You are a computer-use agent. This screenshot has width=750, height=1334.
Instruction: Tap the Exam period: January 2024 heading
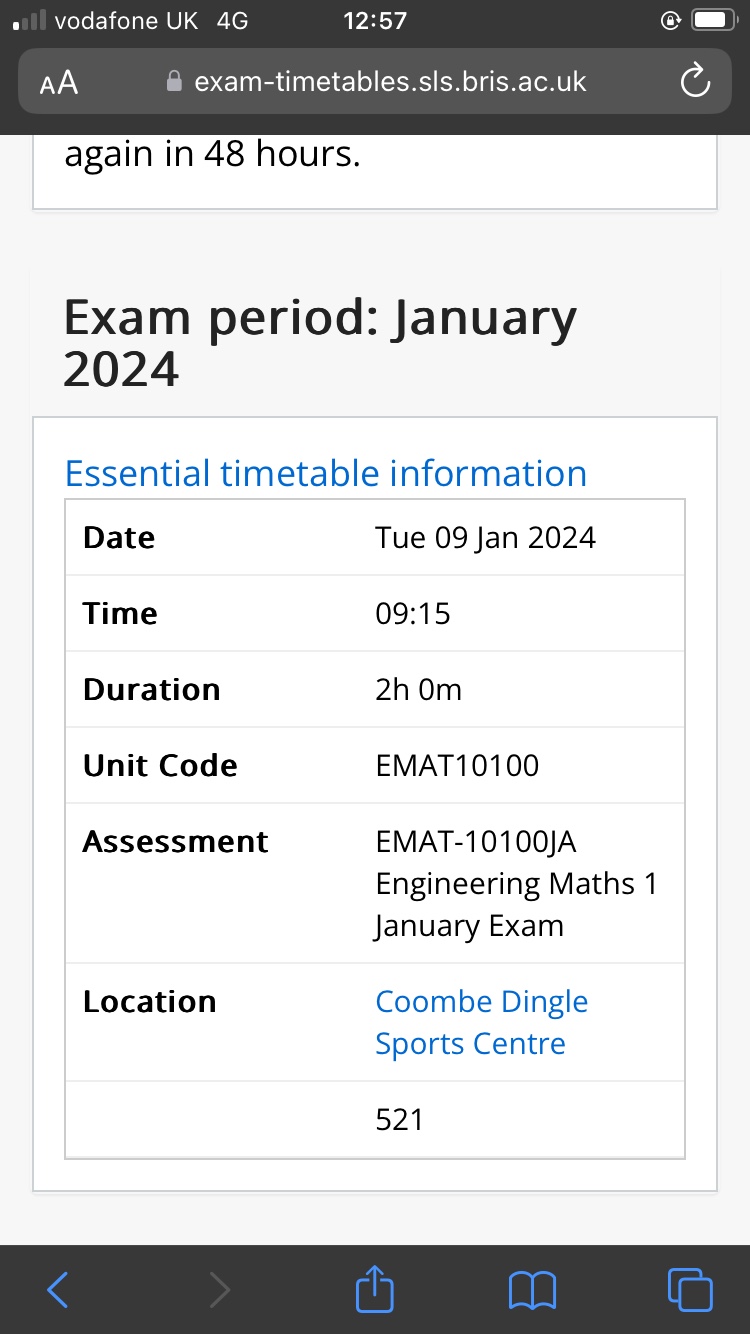[320, 343]
